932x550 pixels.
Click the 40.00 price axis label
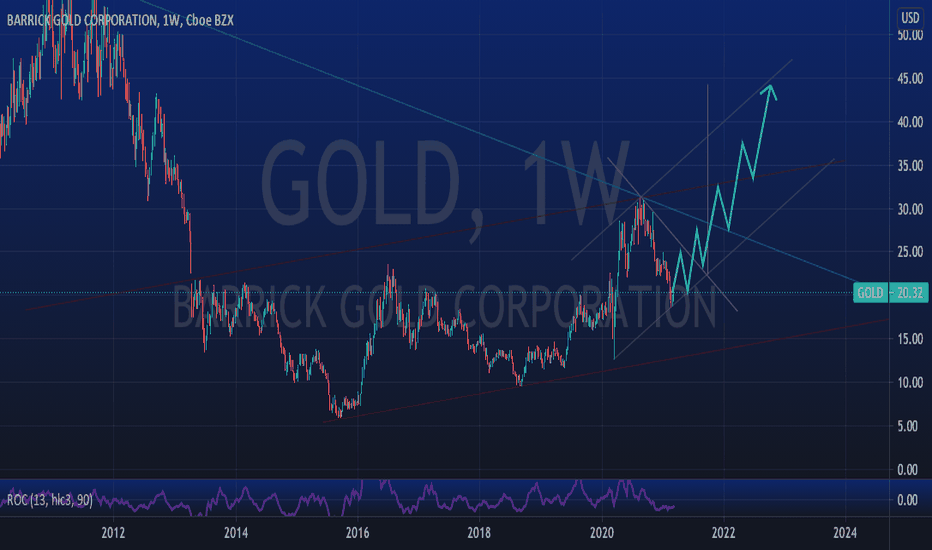click(x=910, y=122)
